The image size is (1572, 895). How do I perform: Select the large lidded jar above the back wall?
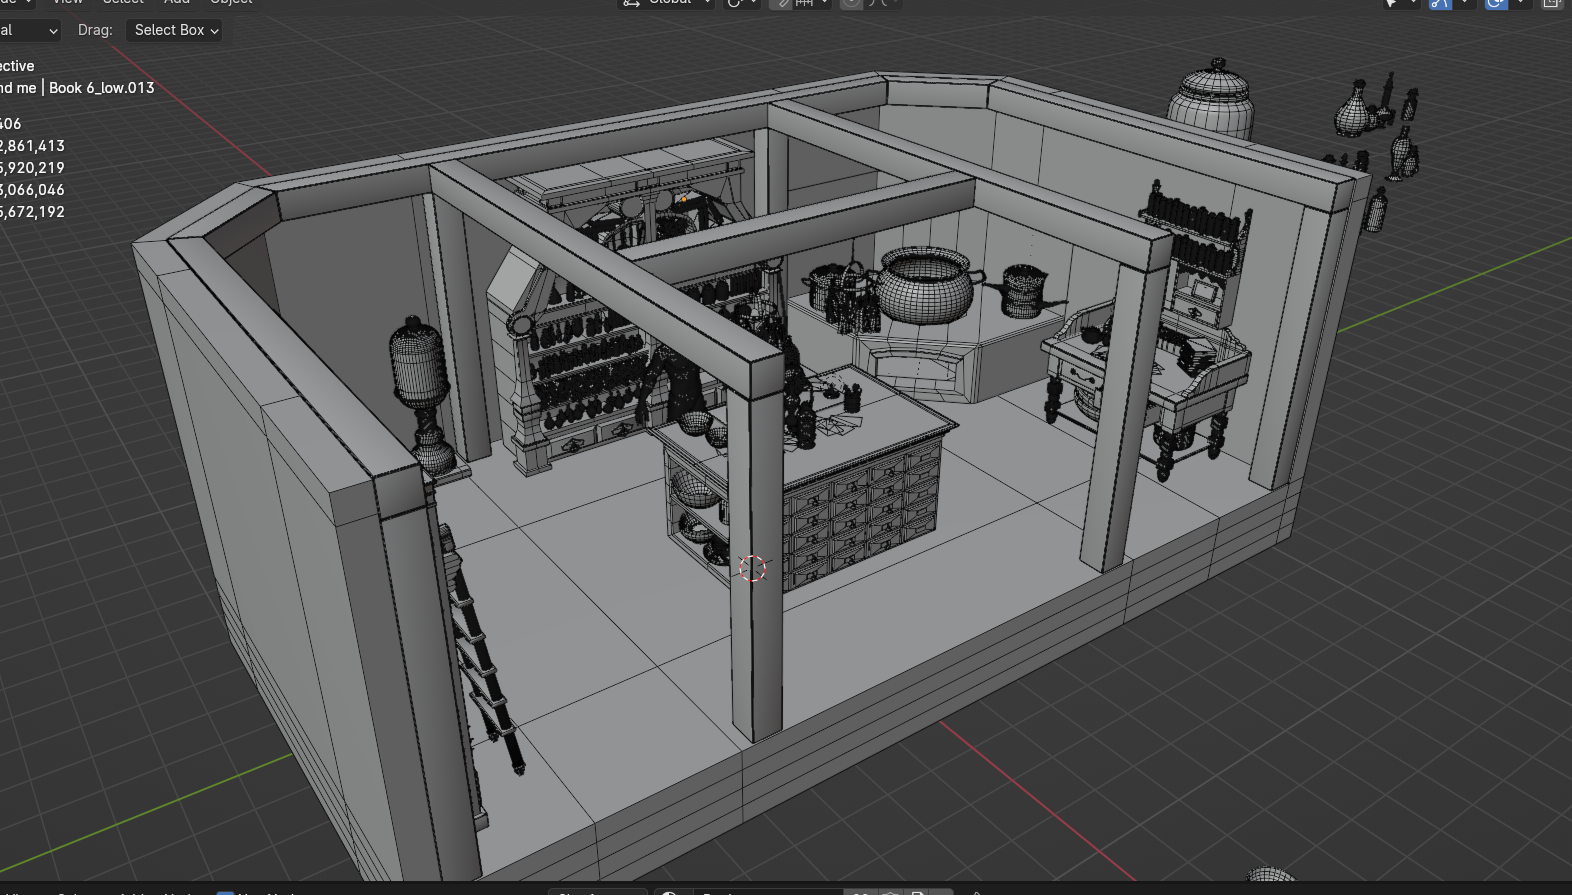1212,98
